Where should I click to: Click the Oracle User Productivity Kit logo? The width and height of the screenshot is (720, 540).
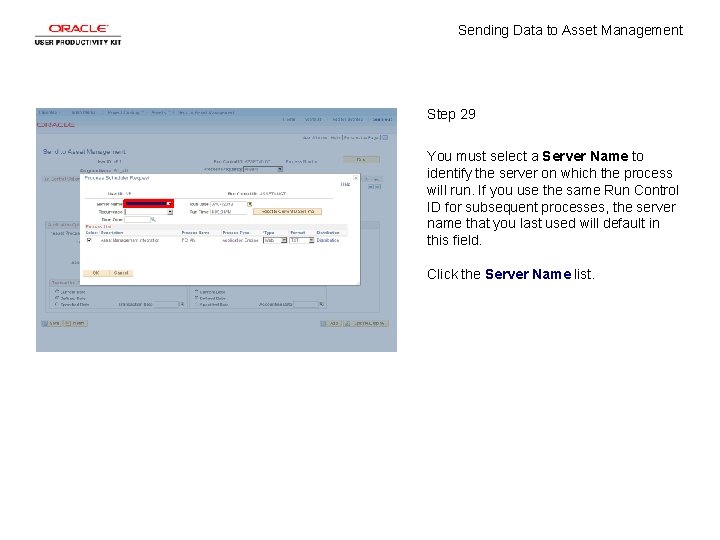click(x=78, y=35)
